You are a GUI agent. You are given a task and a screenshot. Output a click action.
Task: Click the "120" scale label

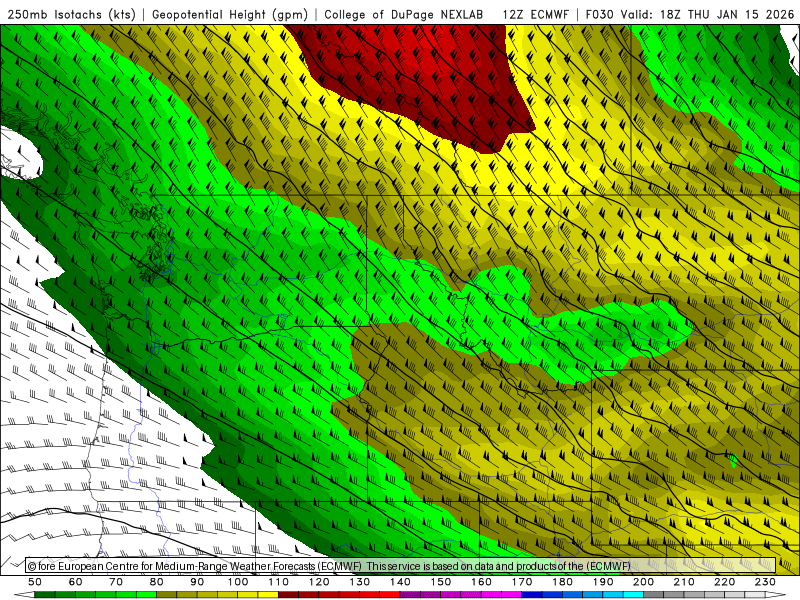318,582
